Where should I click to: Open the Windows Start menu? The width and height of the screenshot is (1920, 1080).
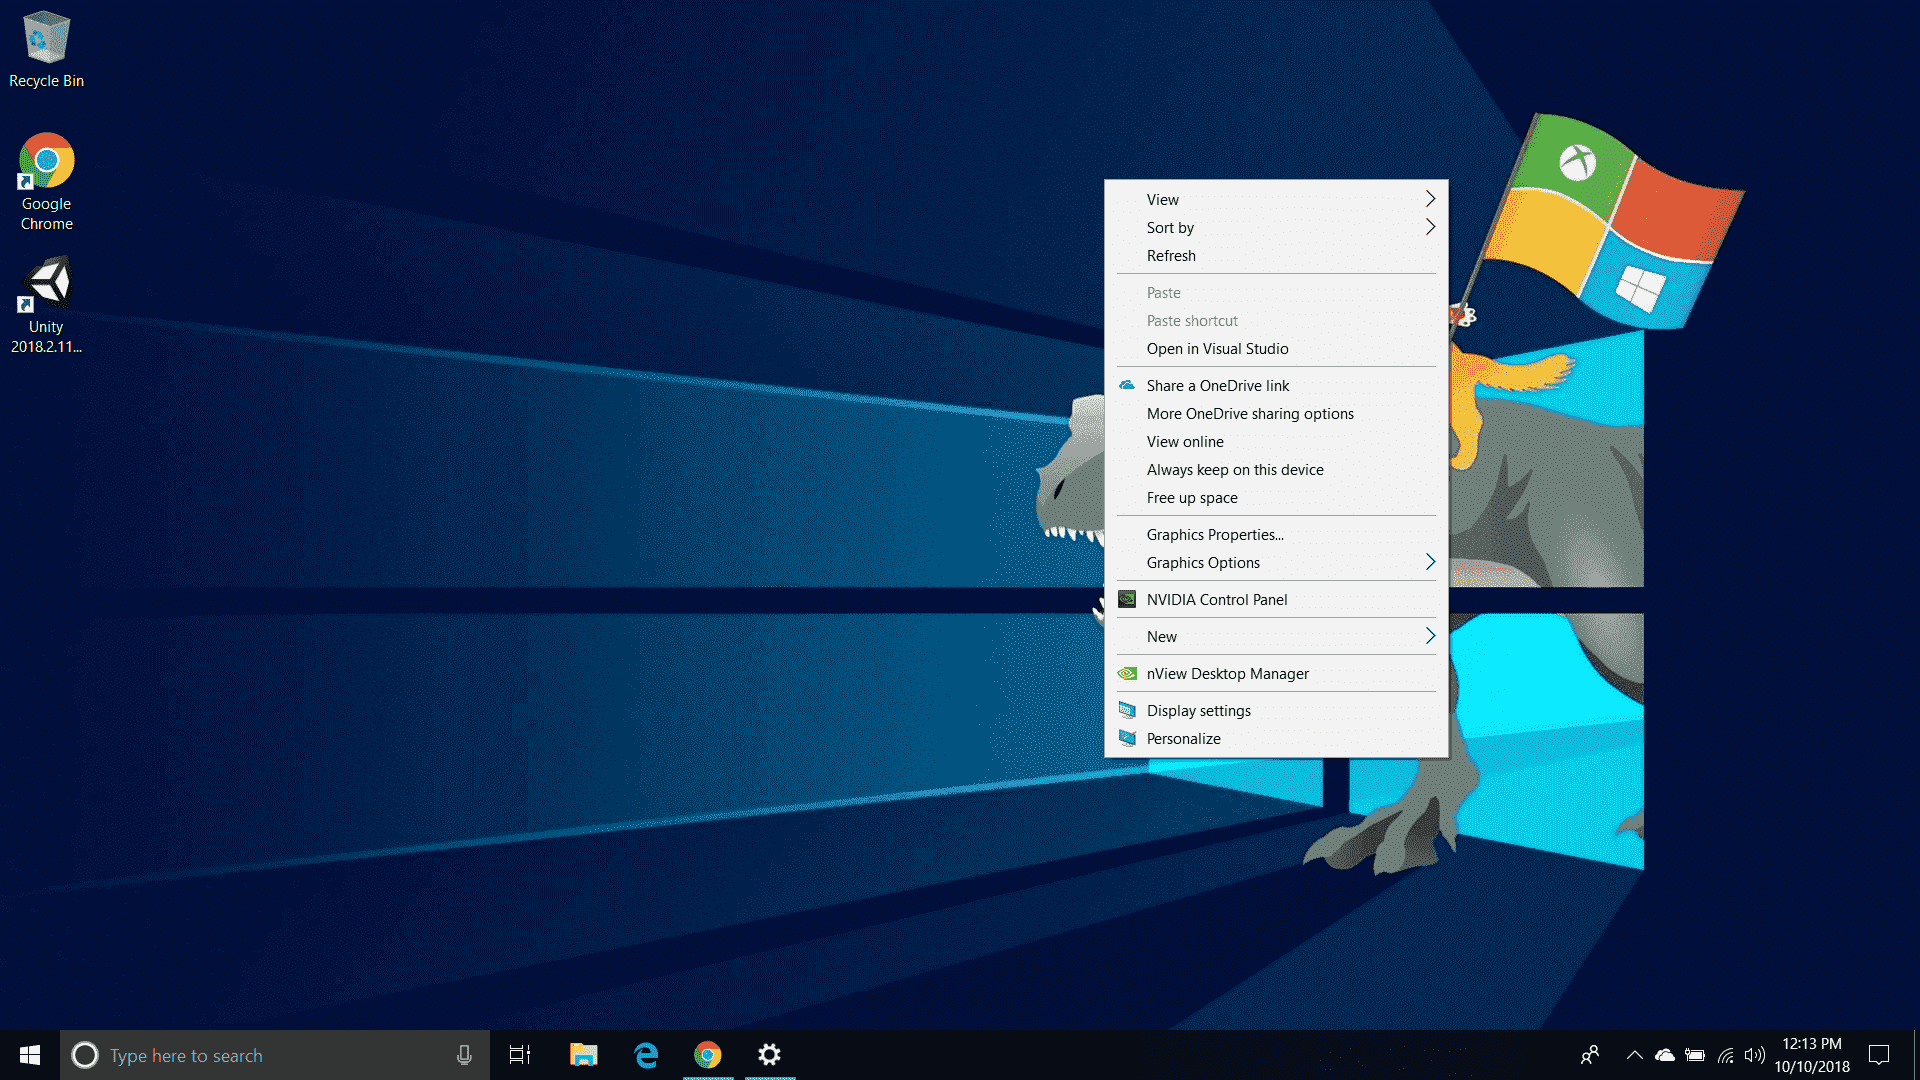[30, 1055]
